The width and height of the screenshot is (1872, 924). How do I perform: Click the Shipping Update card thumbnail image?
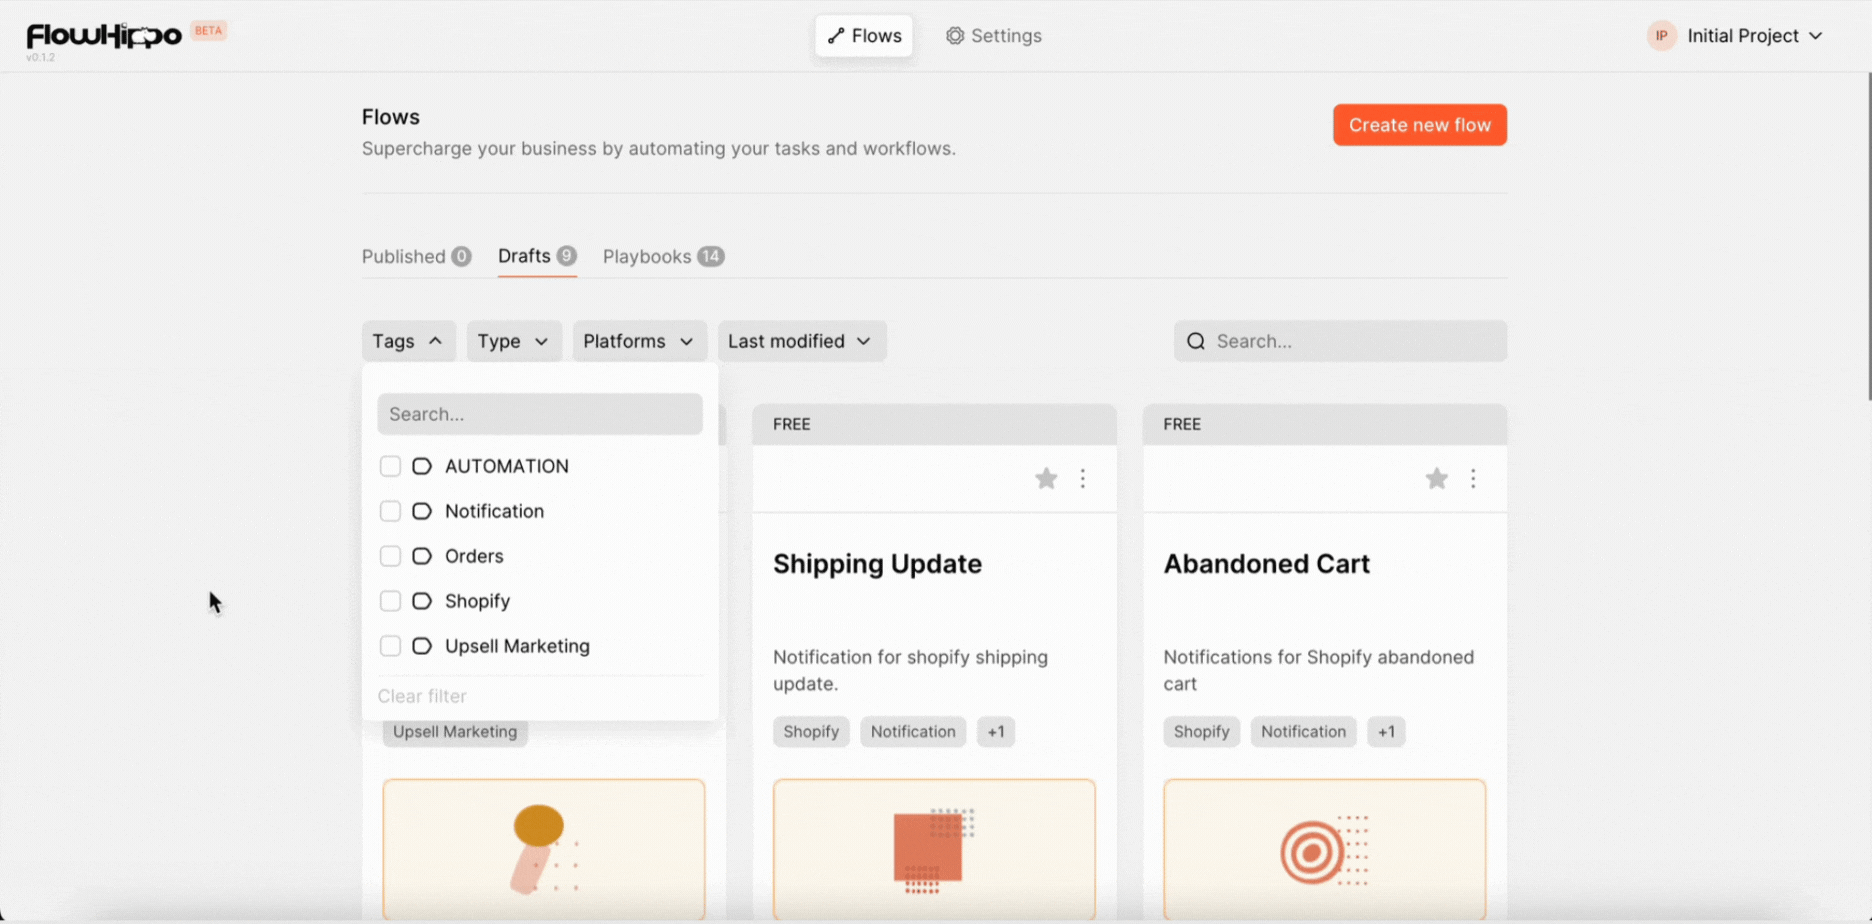[x=934, y=850]
